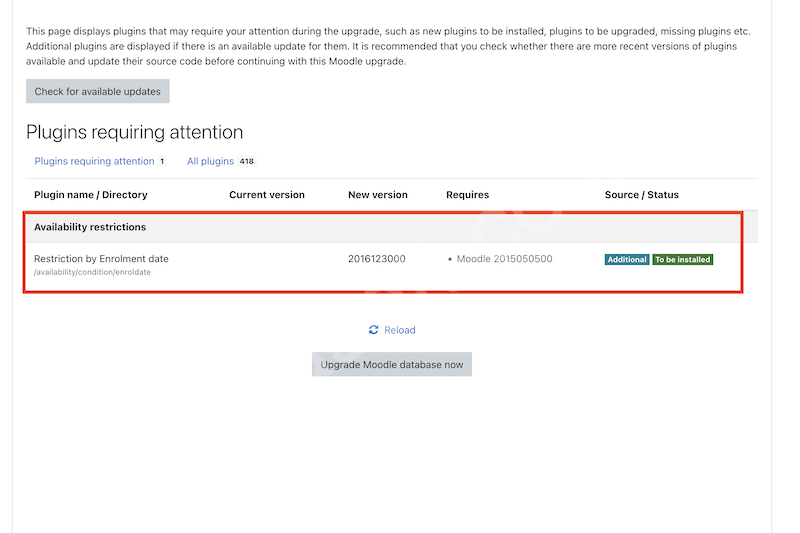Click Restriction by Enrolment date plugin name
This screenshot has height=533, width=800.
(x=101, y=259)
